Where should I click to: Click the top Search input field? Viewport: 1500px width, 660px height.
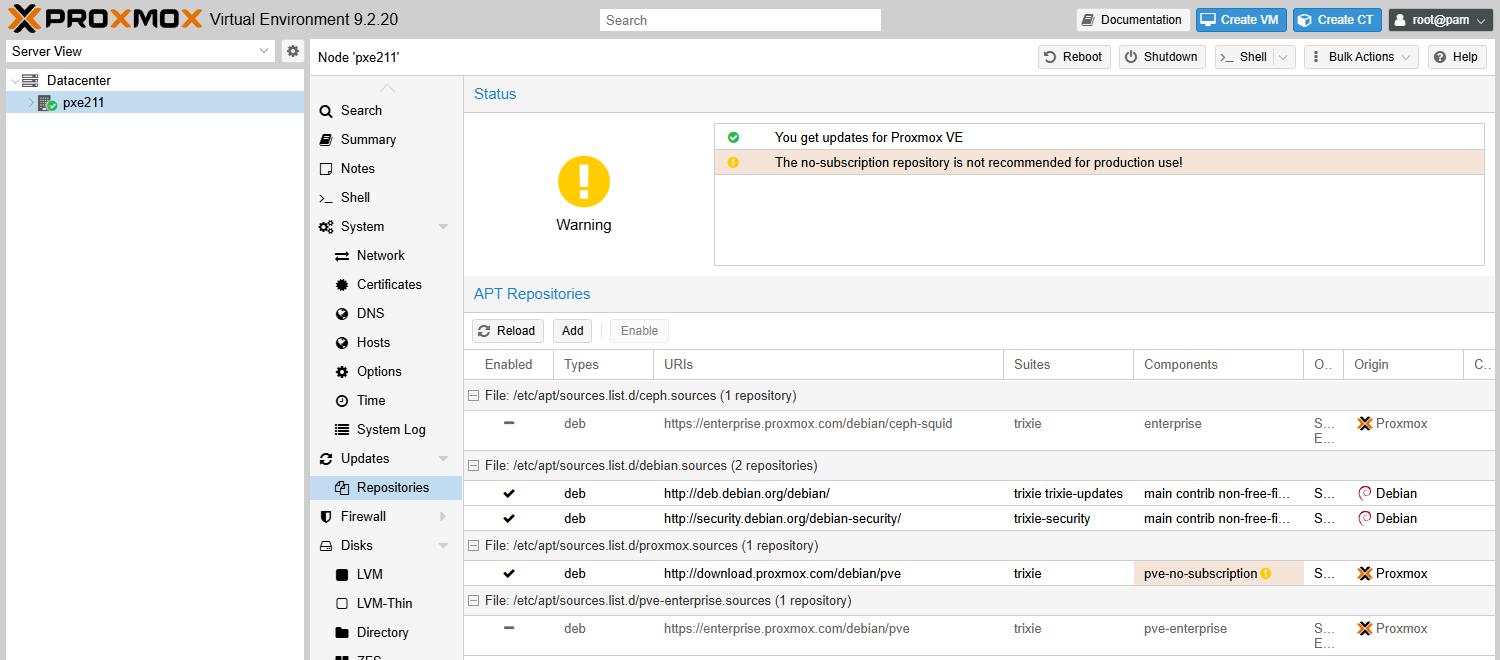click(740, 20)
